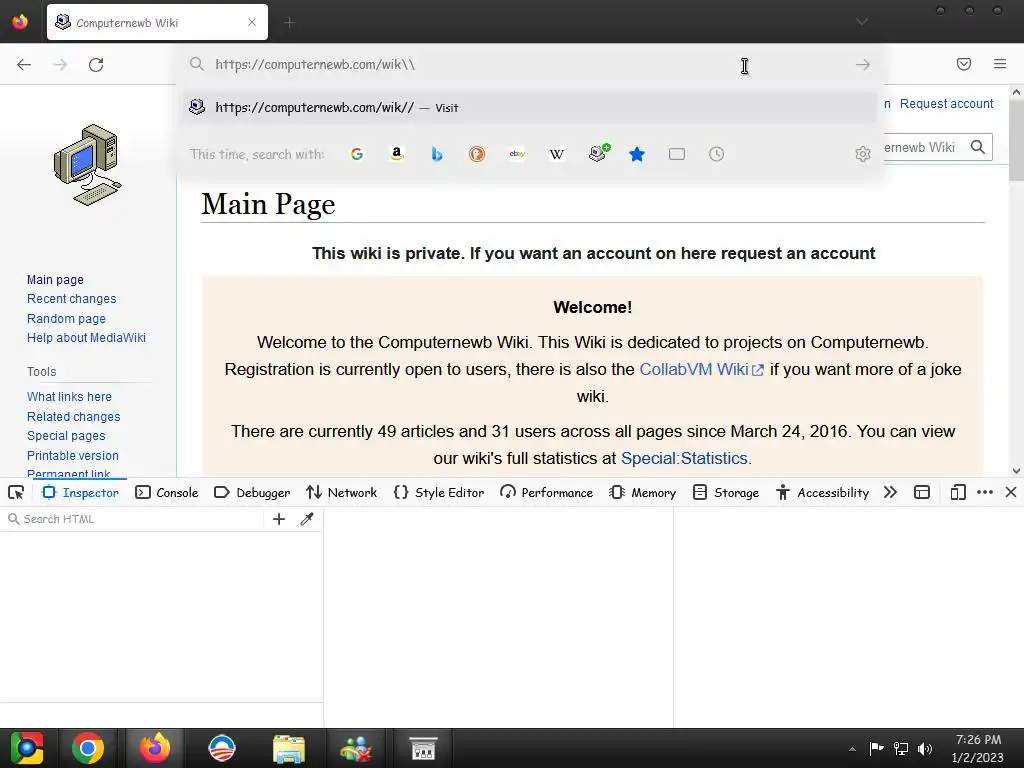Go back using the browser back arrow
Viewport: 1024px width, 768px height.
24,65
